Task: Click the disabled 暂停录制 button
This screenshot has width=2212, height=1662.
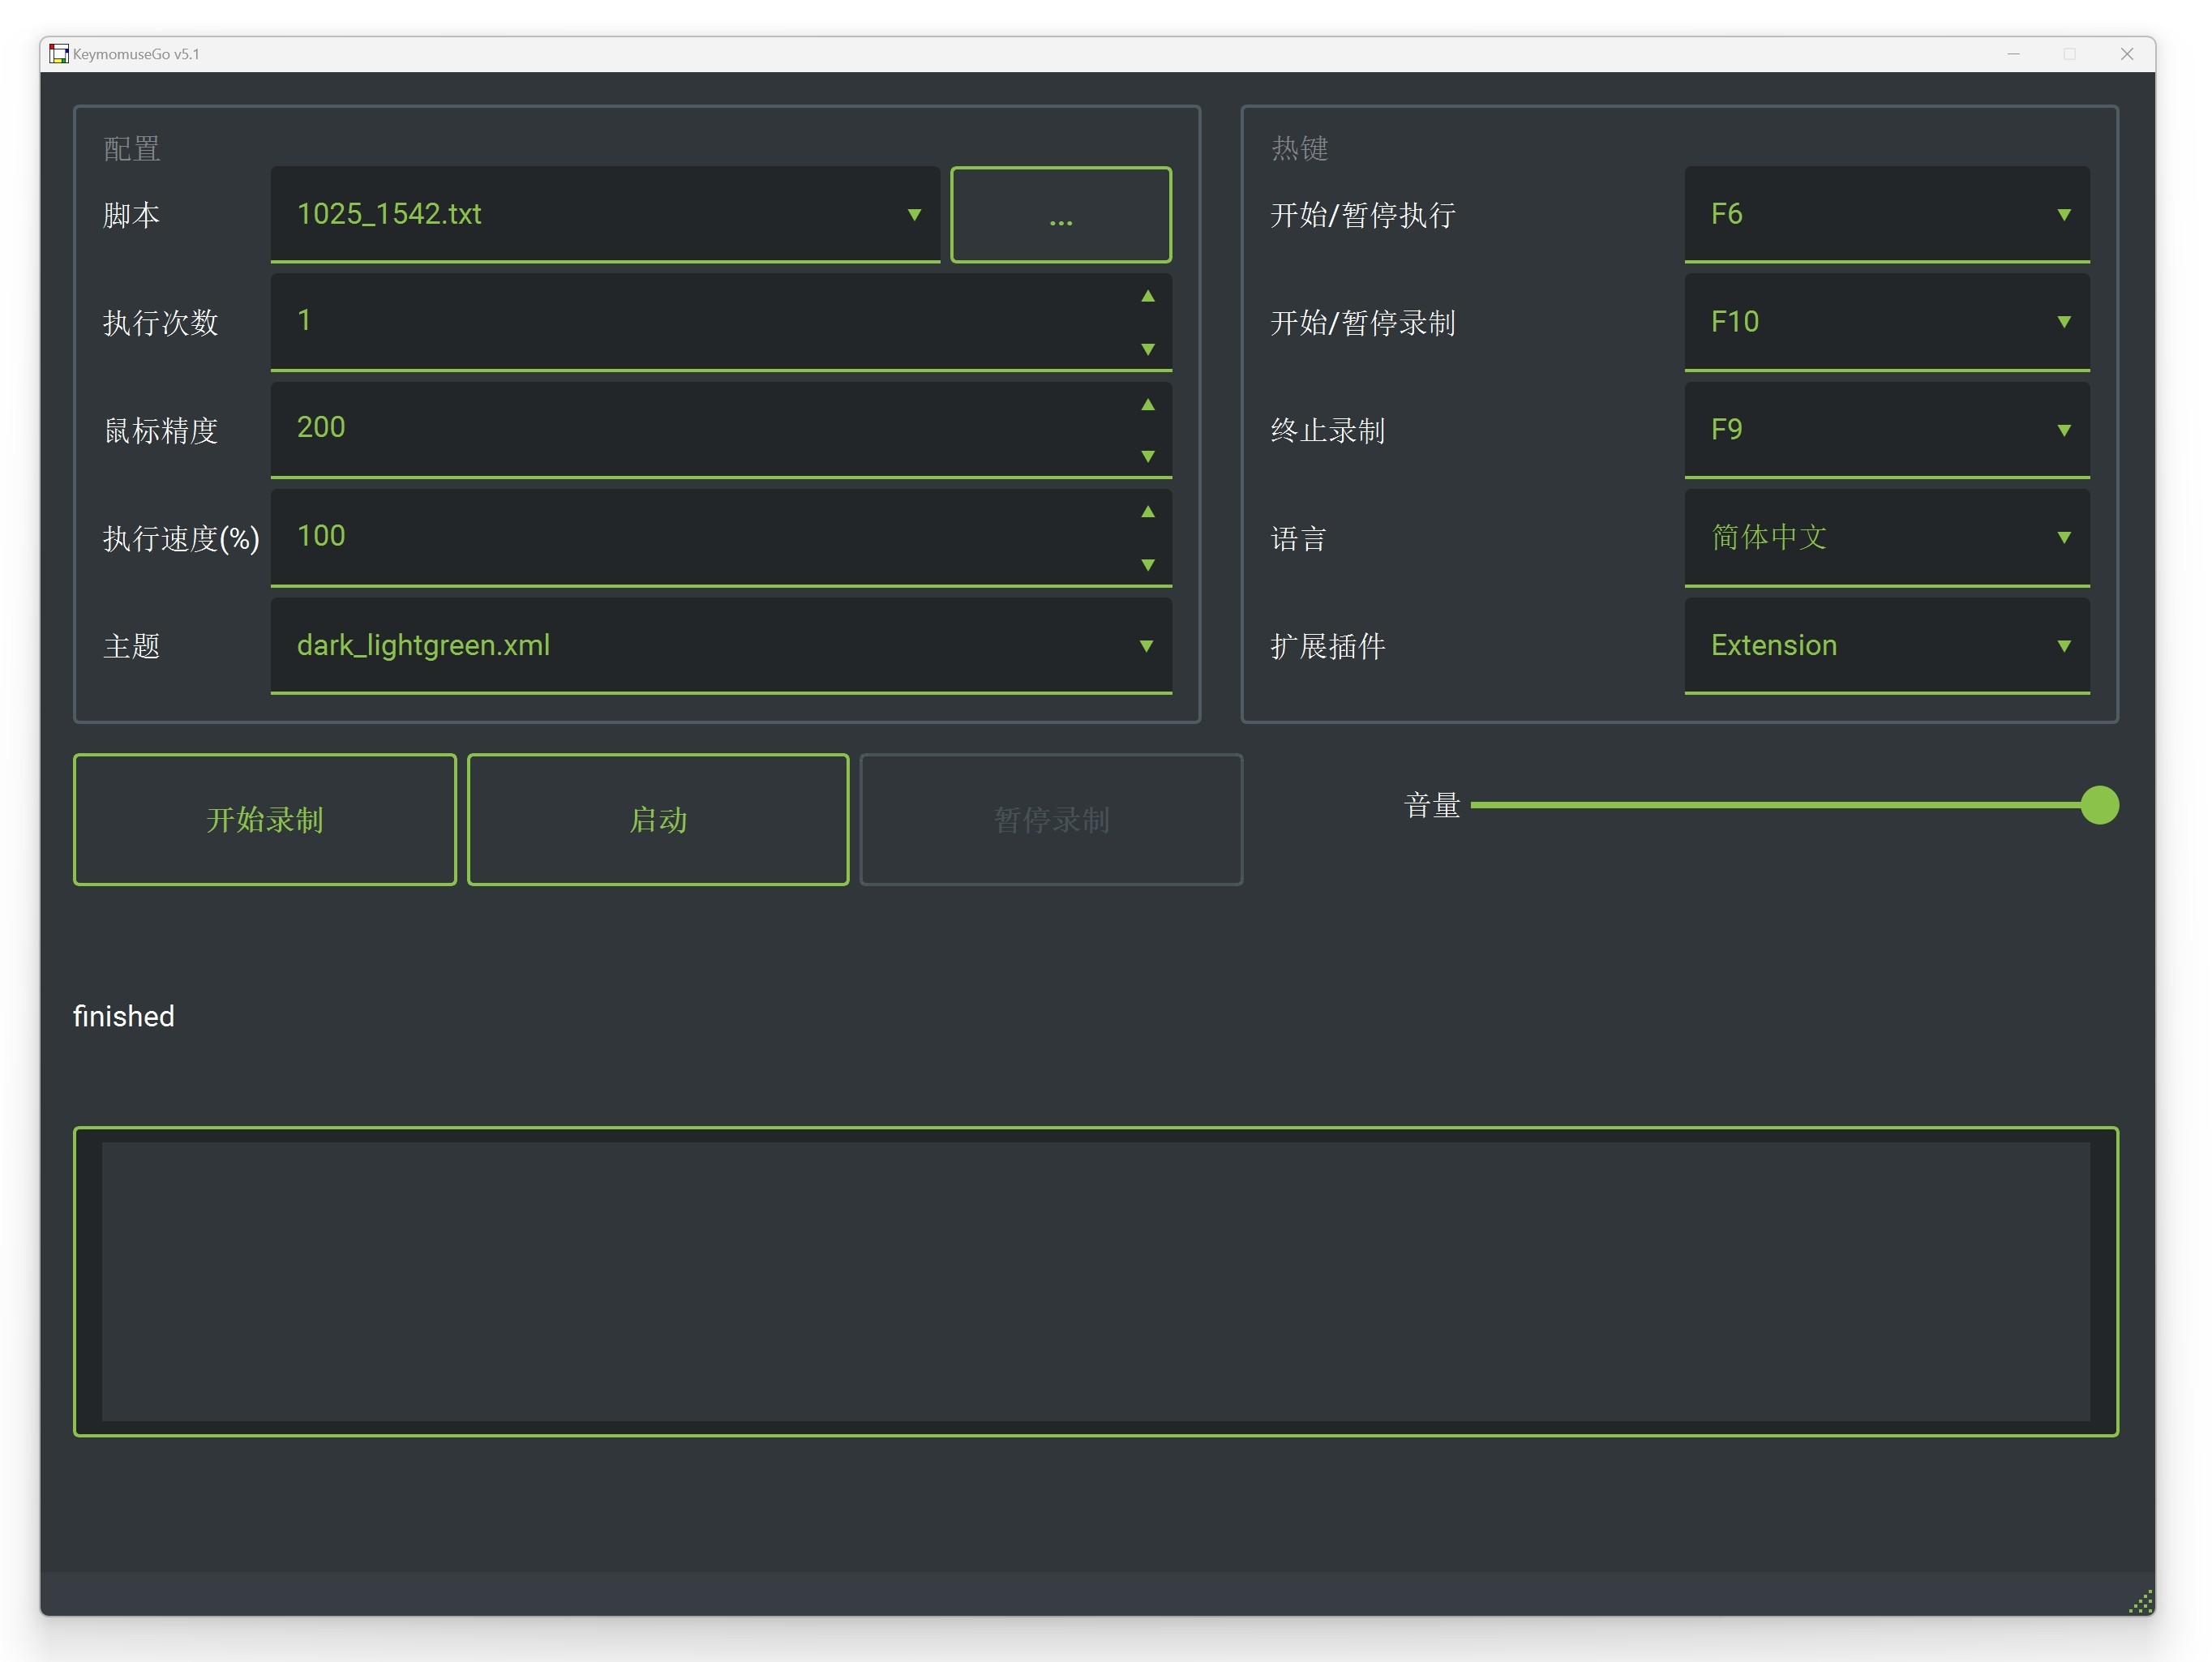Action: pyautogui.click(x=1051, y=819)
